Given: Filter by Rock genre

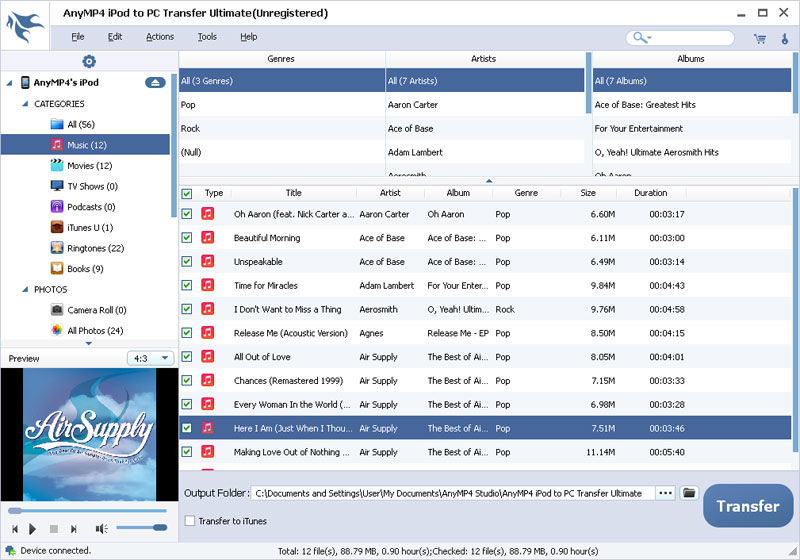Looking at the screenshot, I should click(x=282, y=129).
